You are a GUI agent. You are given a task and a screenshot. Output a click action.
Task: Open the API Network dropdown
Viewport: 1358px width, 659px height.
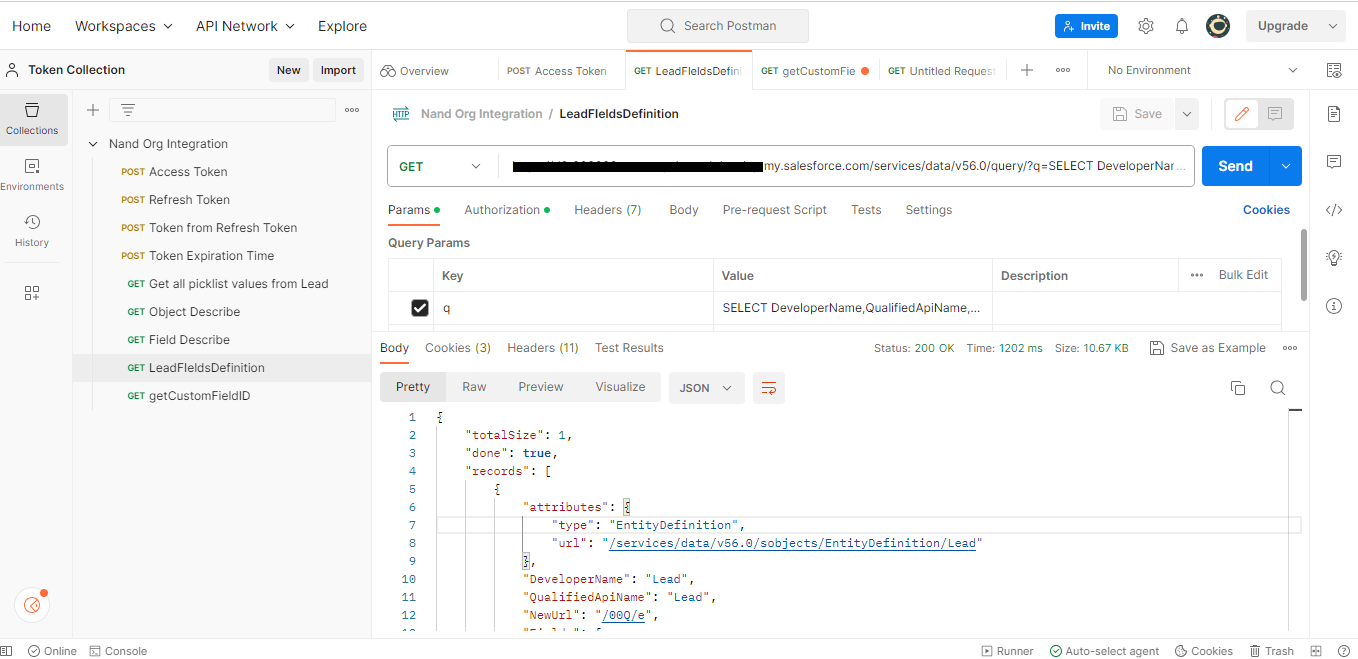click(x=245, y=26)
